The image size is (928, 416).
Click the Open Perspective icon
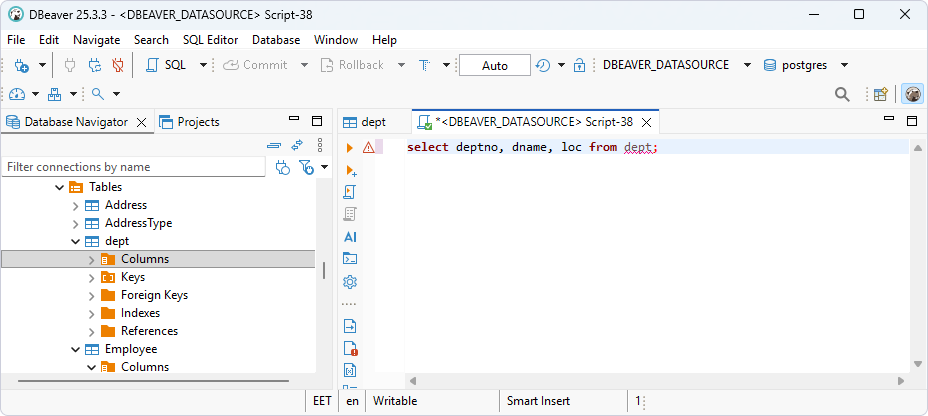click(881, 94)
